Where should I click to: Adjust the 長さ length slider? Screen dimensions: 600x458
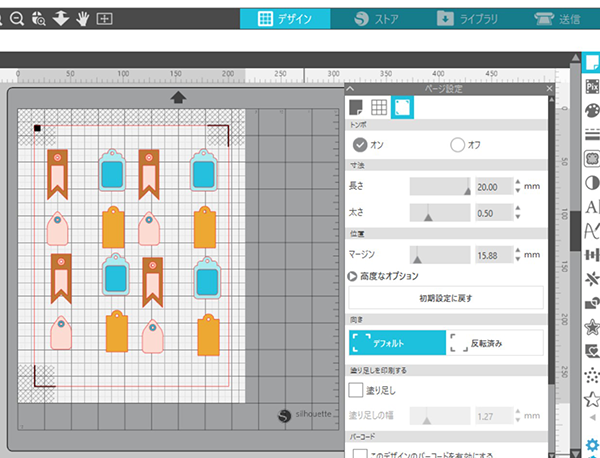coord(440,186)
